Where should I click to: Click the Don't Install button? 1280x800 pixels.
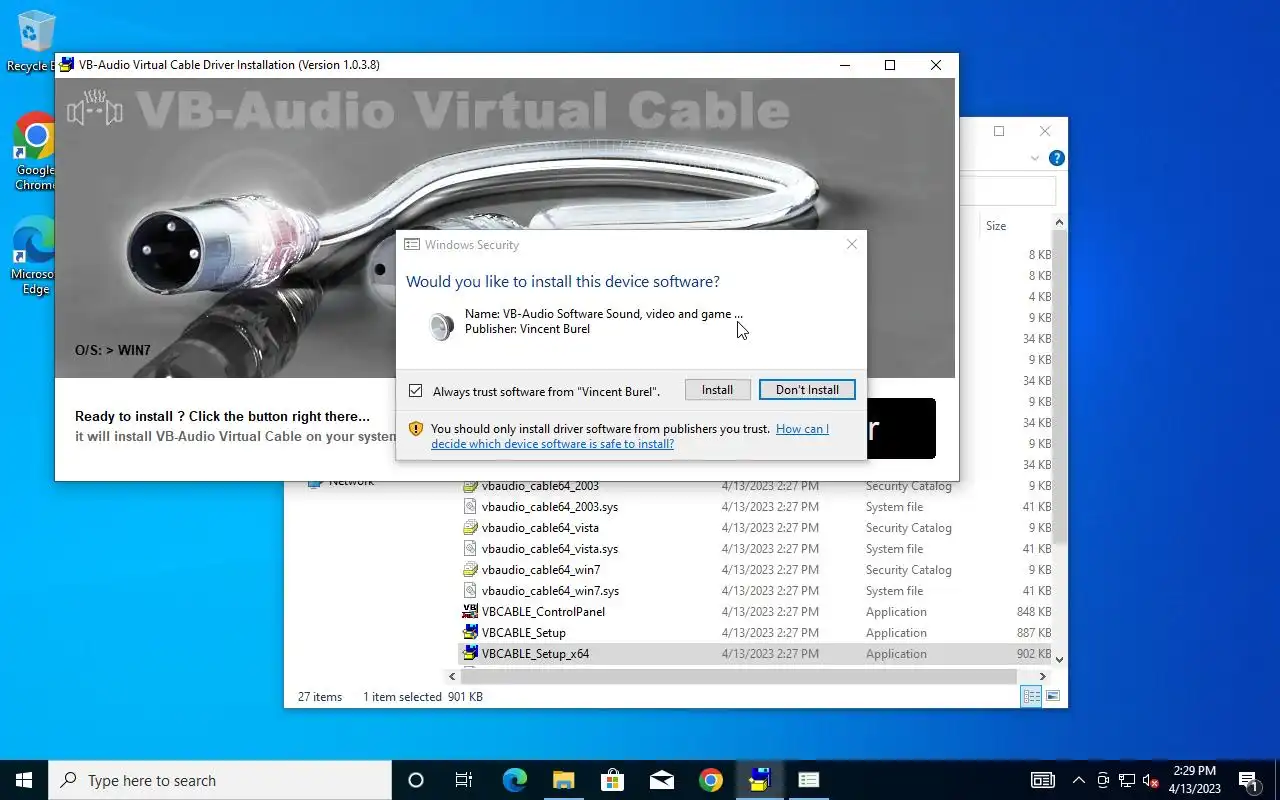[x=807, y=390]
